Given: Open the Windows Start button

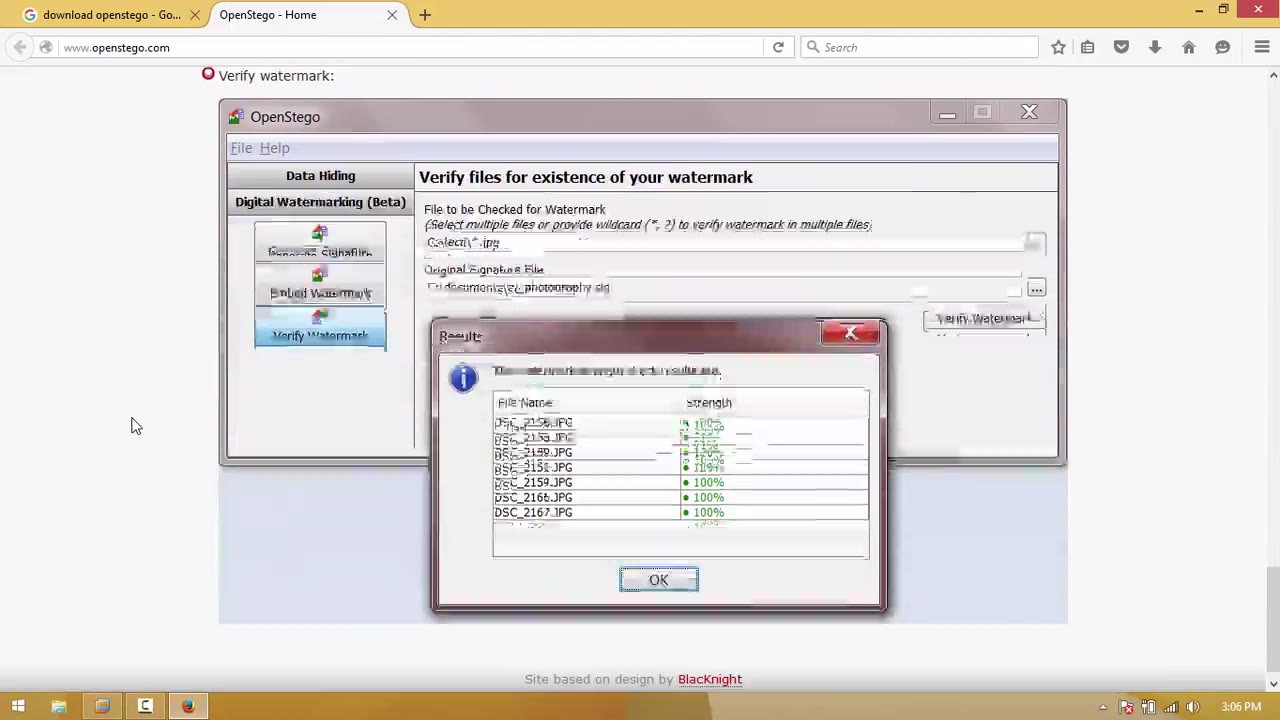Looking at the screenshot, I should click(x=18, y=707).
